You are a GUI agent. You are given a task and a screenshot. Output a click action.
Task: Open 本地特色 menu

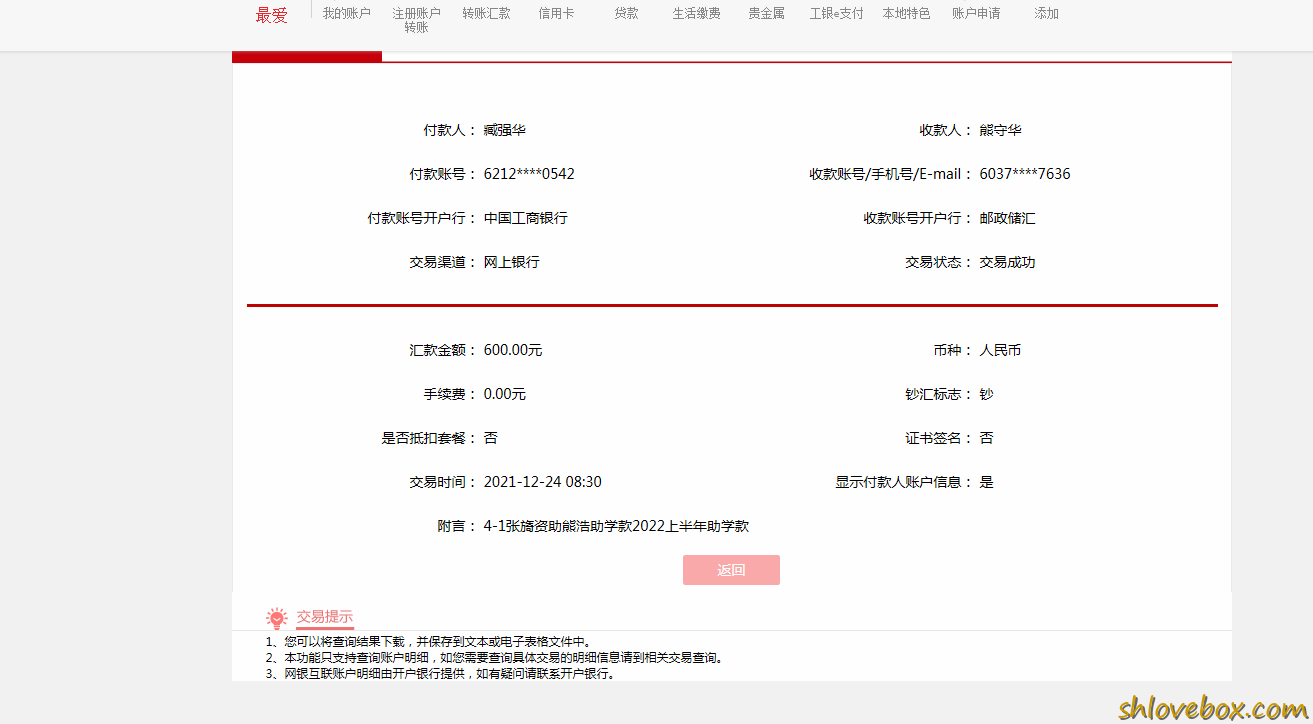pyautogui.click(x=906, y=13)
